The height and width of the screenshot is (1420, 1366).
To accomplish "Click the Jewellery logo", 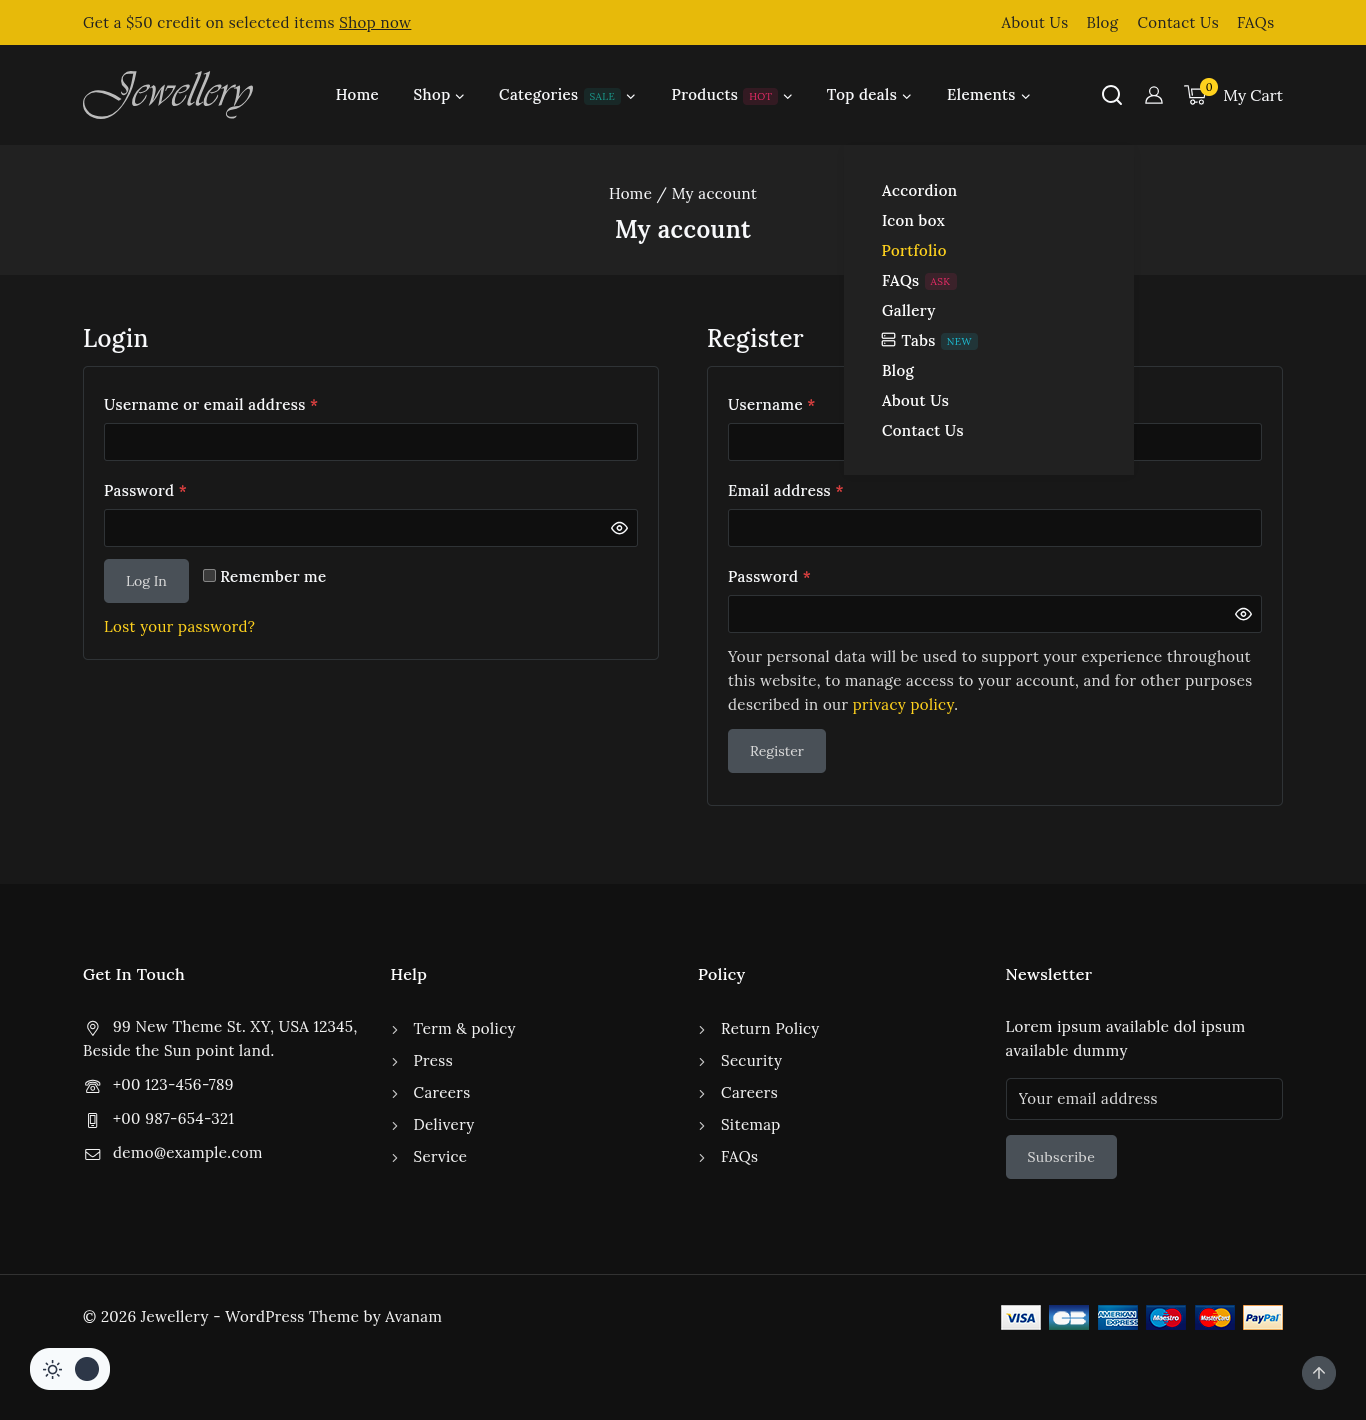I will point(168,95).
